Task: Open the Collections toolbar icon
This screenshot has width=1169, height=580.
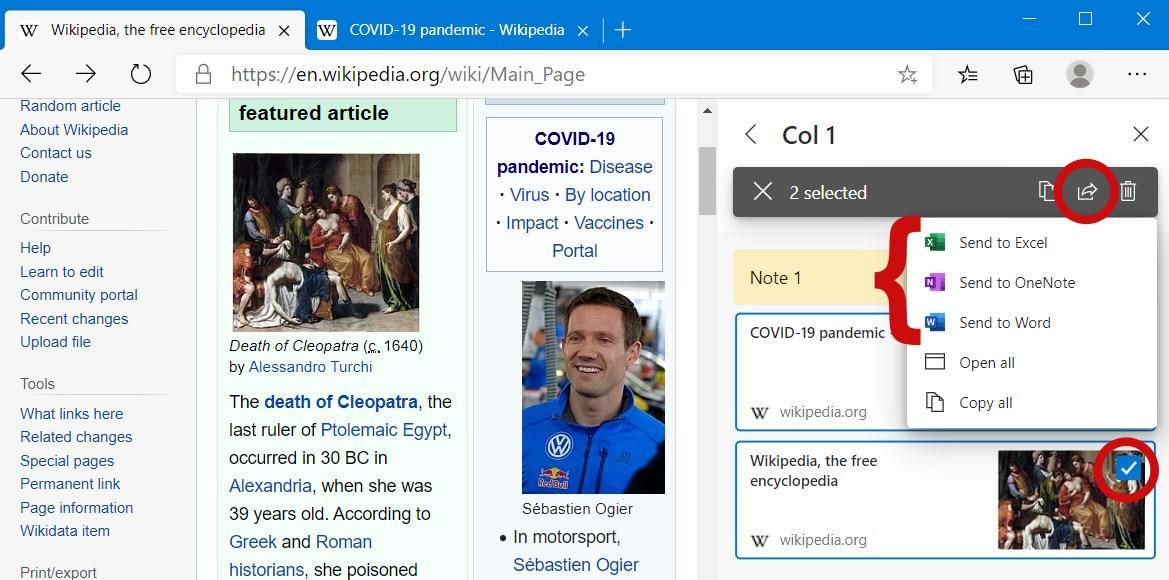Action: pos(1023,74)
